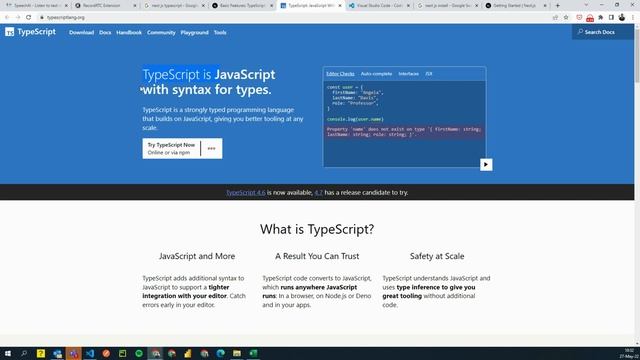Click the page vertical scrollbar thumb
640x360 pixels.
[637, 55]
